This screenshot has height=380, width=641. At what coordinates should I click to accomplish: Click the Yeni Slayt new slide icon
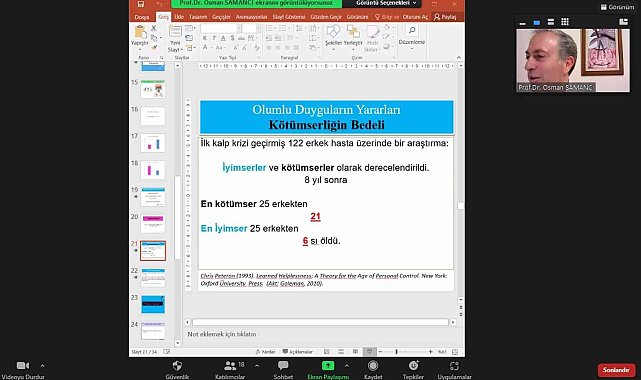(175, 32)
